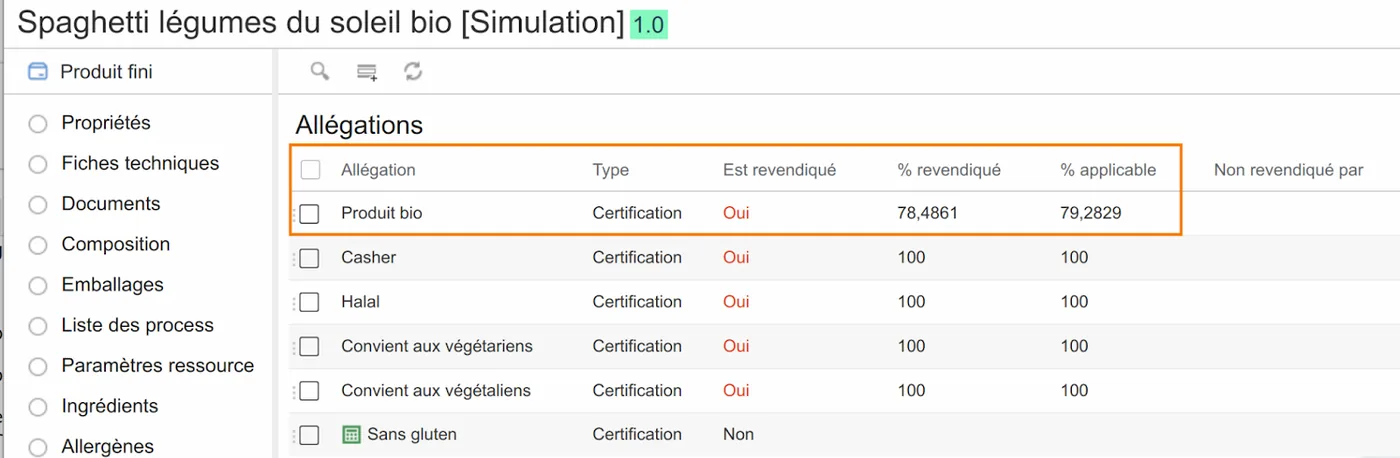Sort by the Type column header

(611, 170)
